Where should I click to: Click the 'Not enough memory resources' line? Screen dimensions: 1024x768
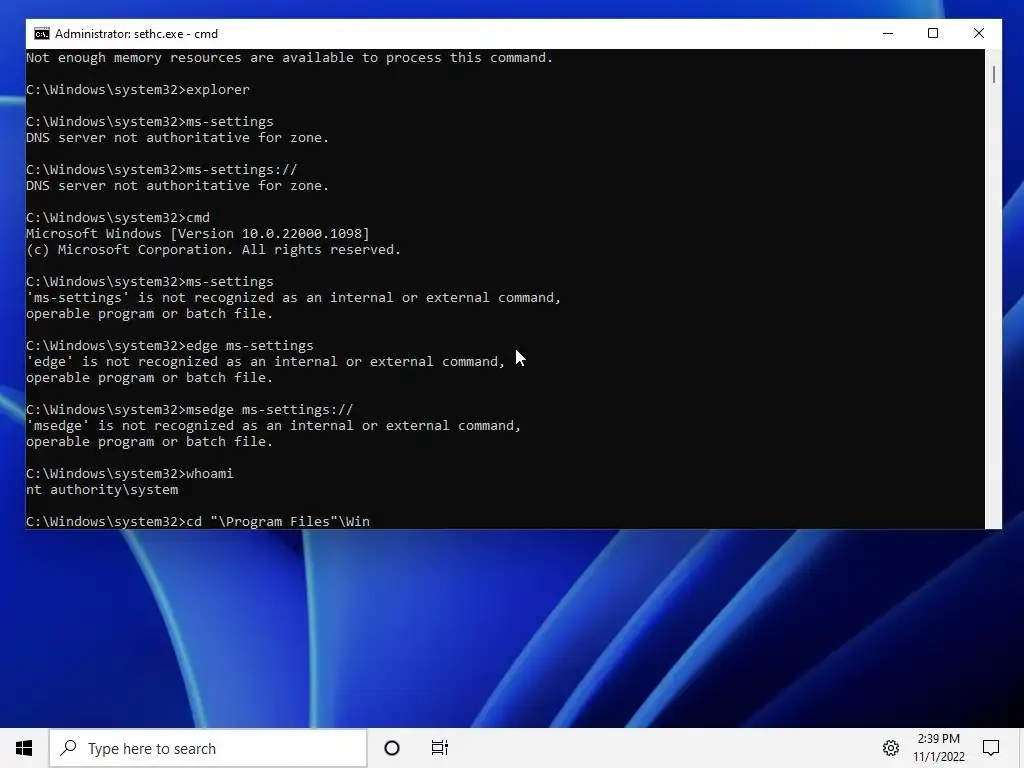coord(289,57)
